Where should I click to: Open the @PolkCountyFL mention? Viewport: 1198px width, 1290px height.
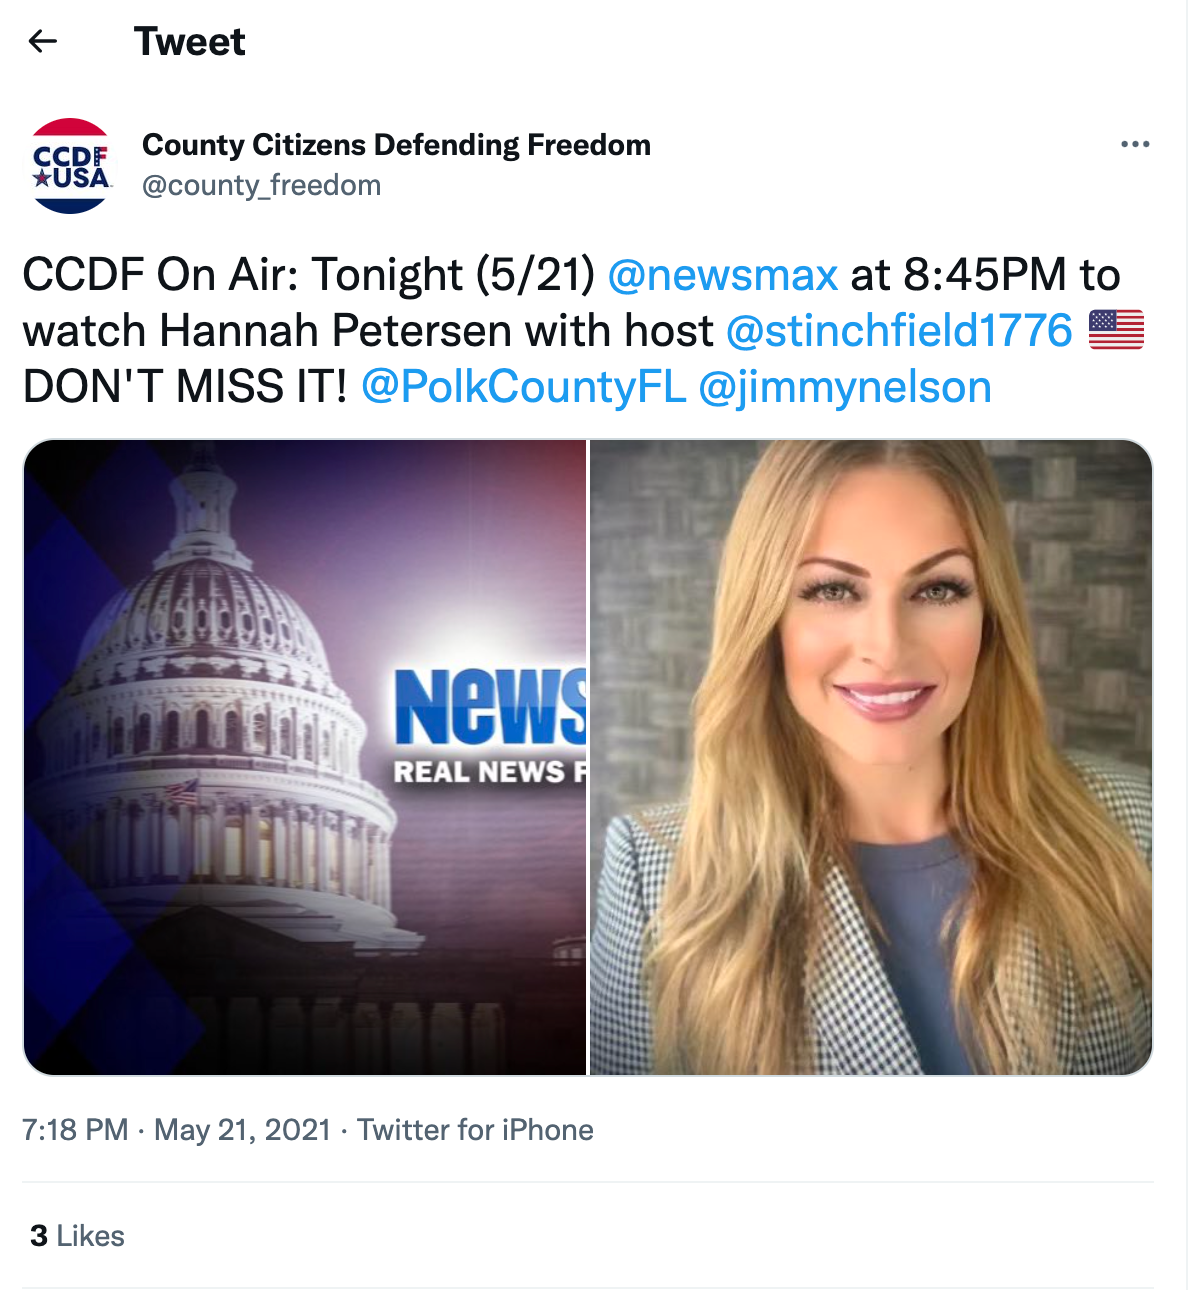tap(524, 387)
